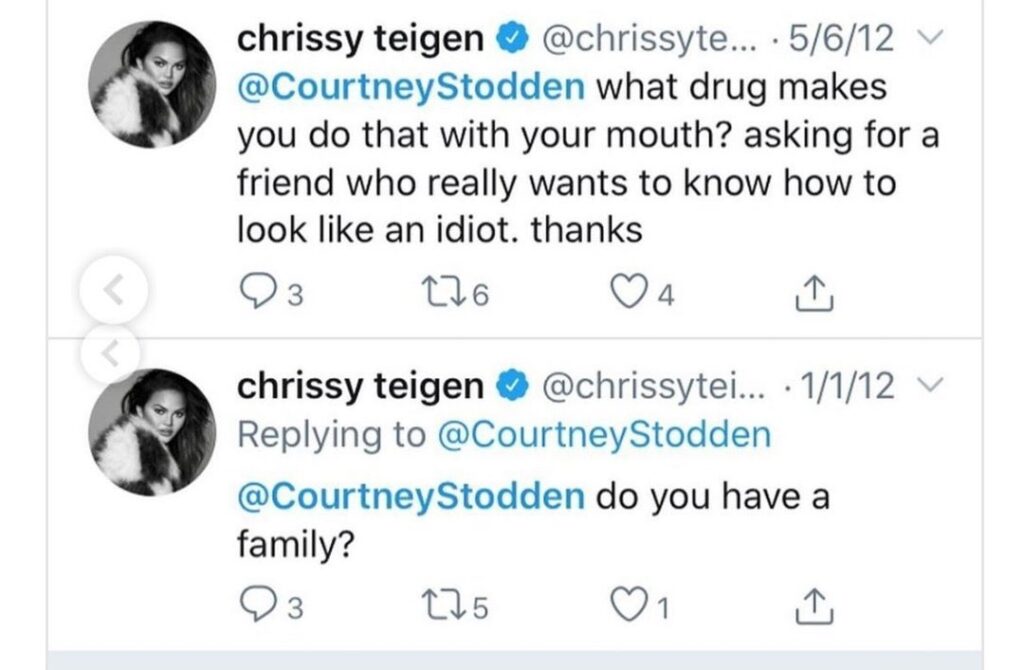This screenshot has width=1024, height=670.
Task: Open @CourtneyStodden mention before 'do you have'
Action: (410, 496)
